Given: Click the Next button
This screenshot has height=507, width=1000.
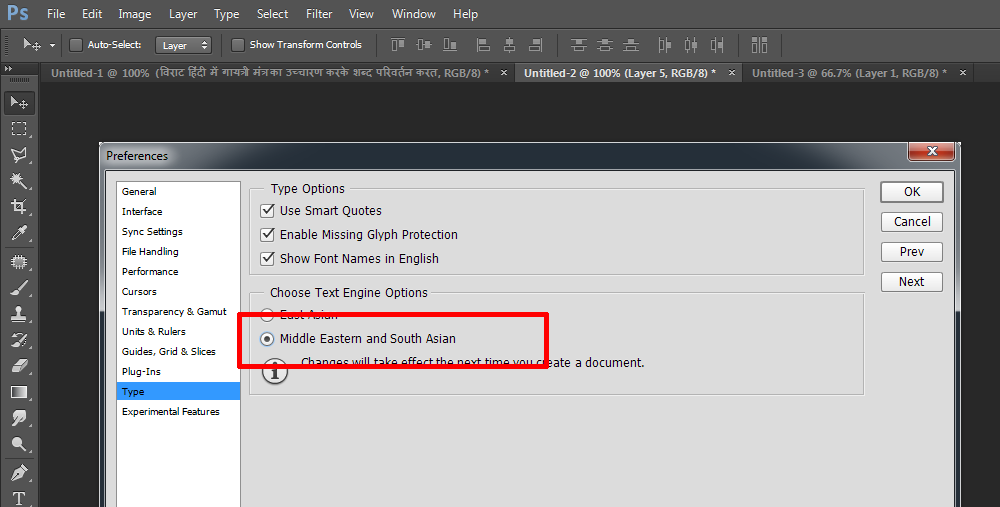Looking at the screenshot, I should pyautogui.click(x=912, y=281).
